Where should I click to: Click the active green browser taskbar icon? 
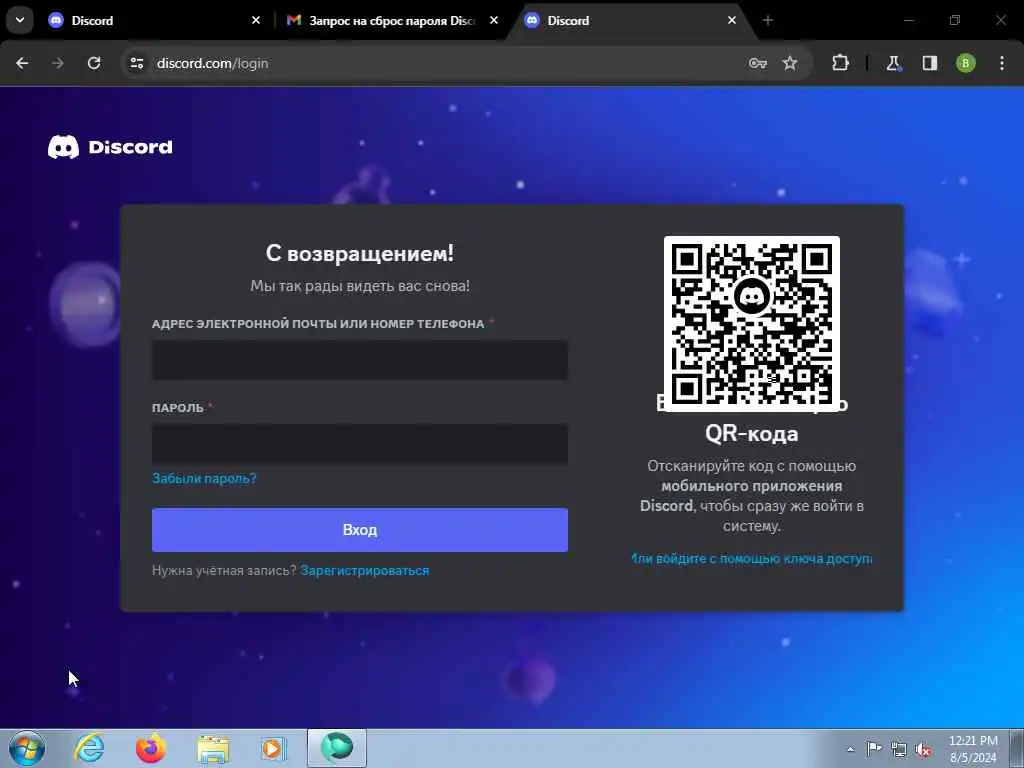[x=337, y=748]
